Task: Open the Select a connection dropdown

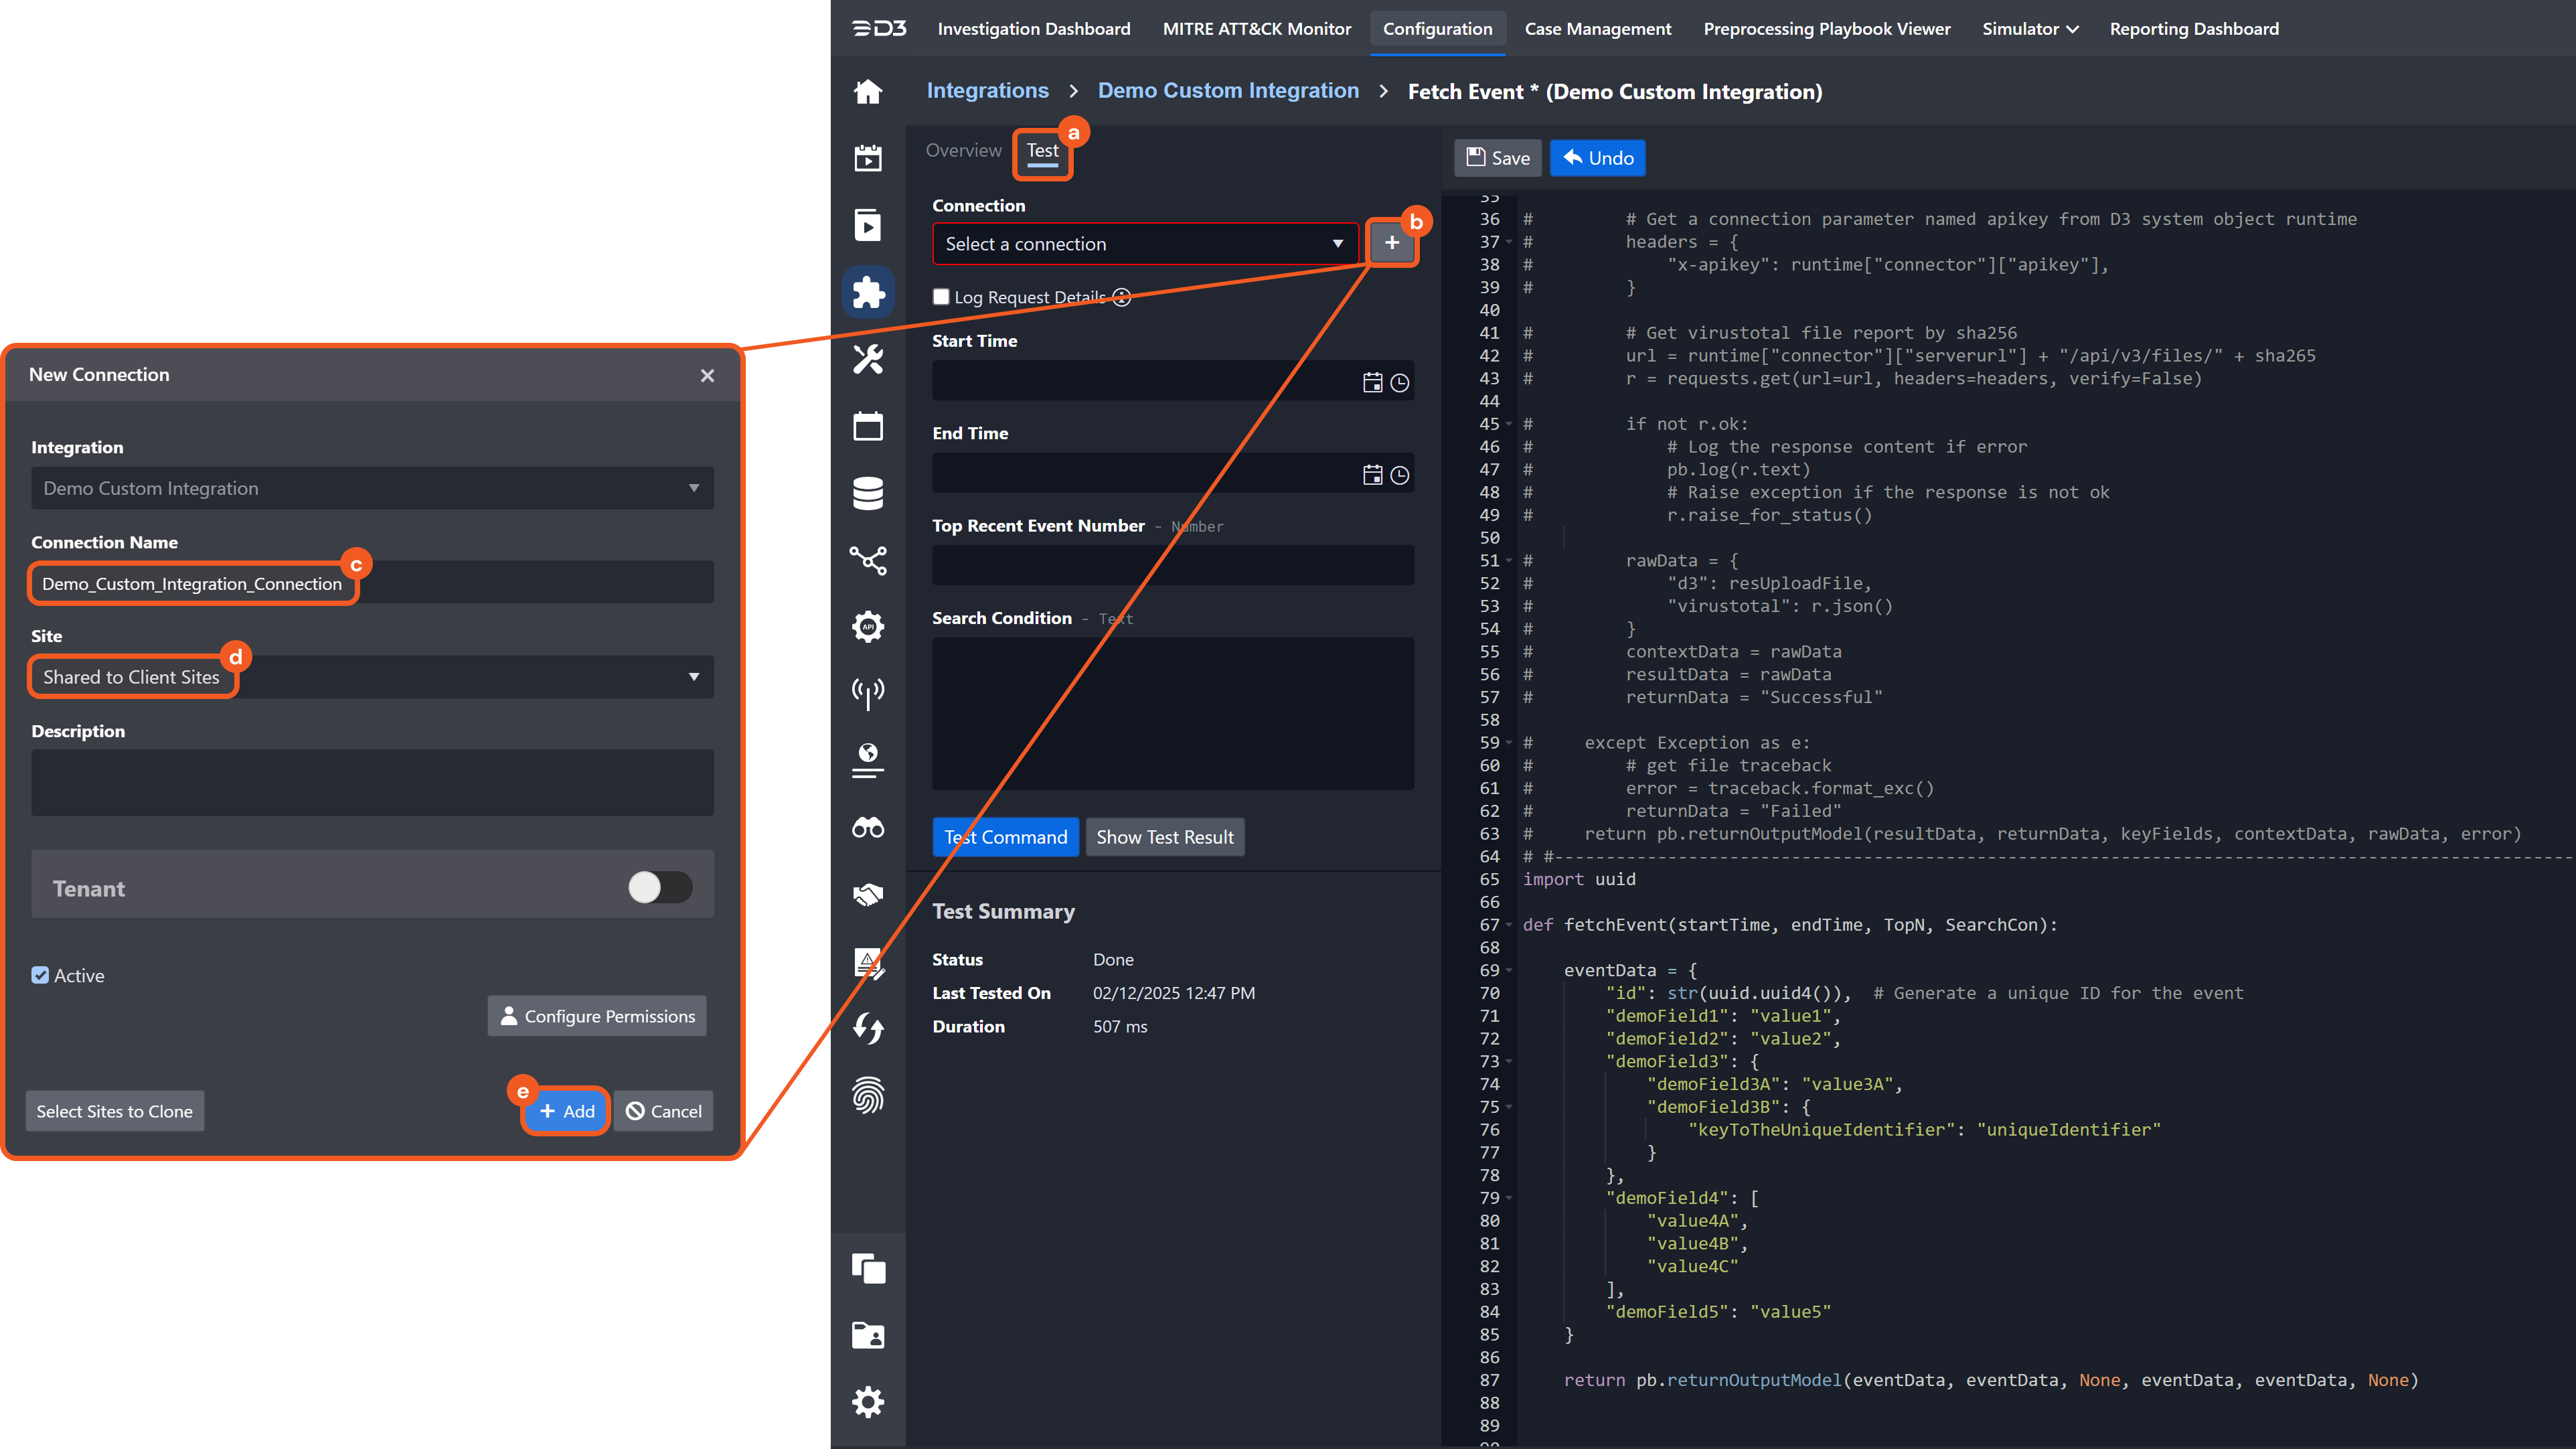Action: (1144, 244)
